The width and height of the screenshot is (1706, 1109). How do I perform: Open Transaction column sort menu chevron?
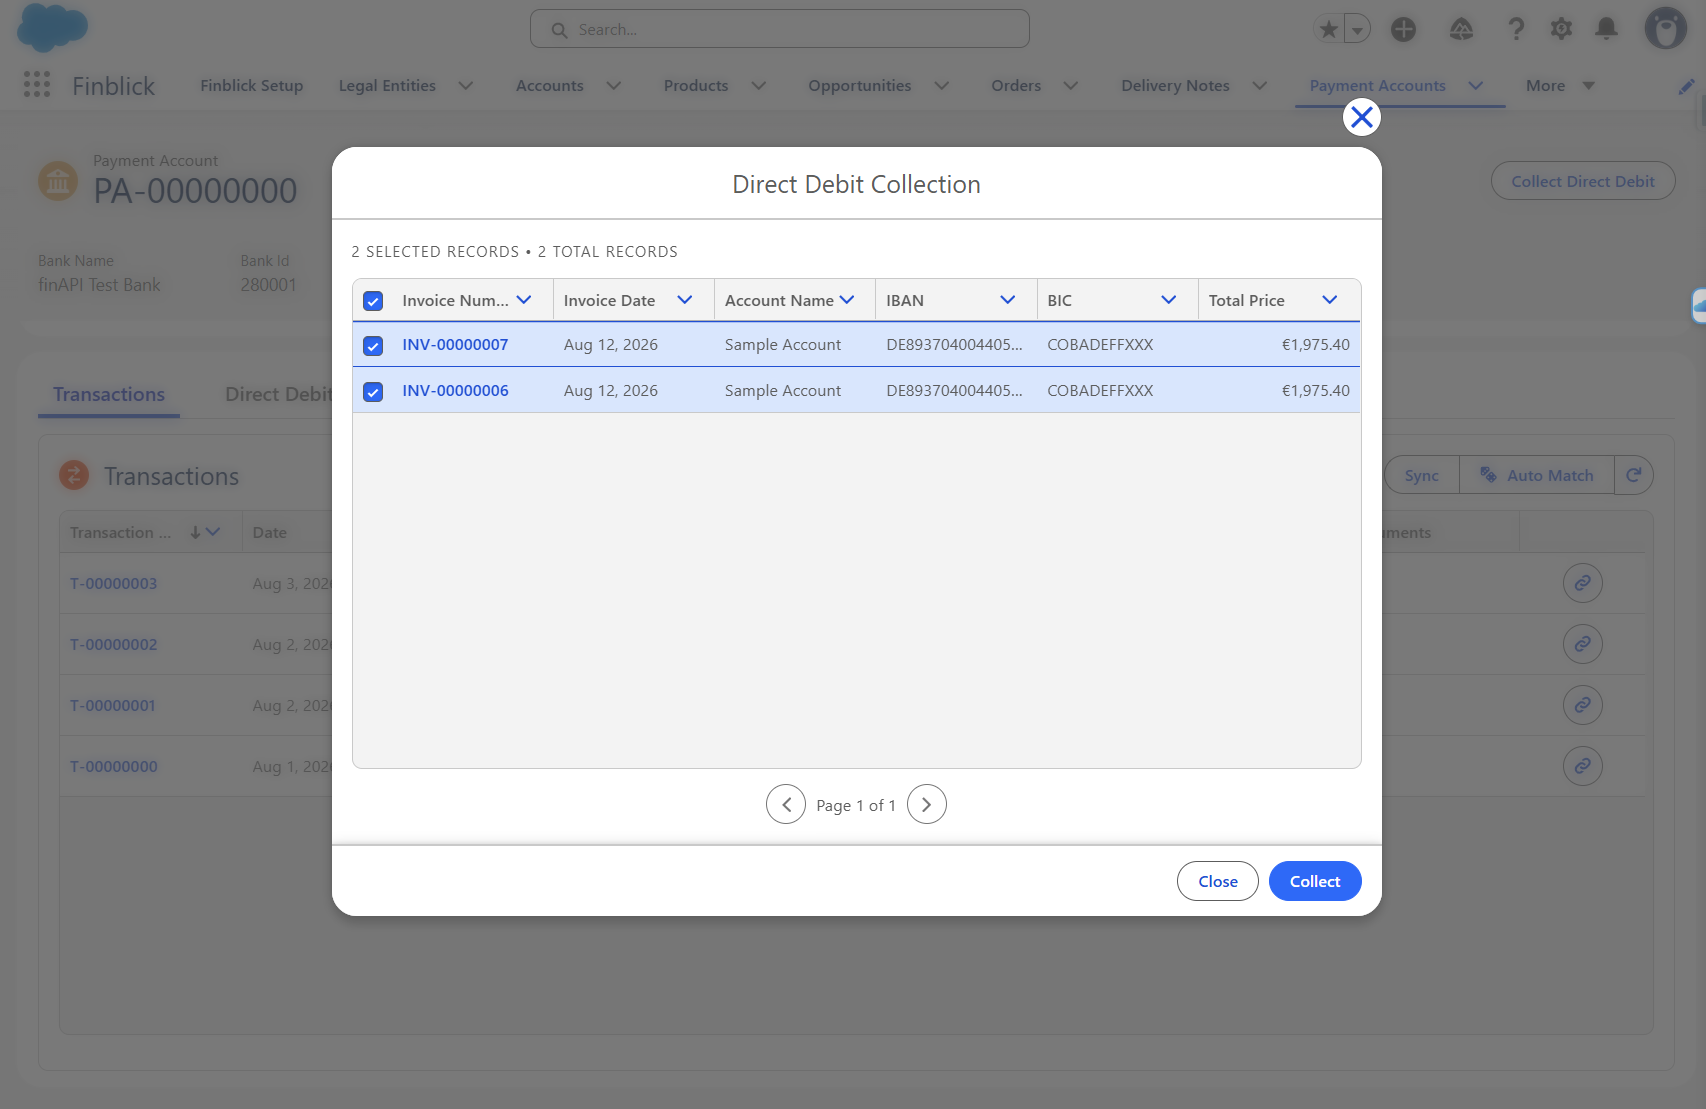[x=213, y=532]
